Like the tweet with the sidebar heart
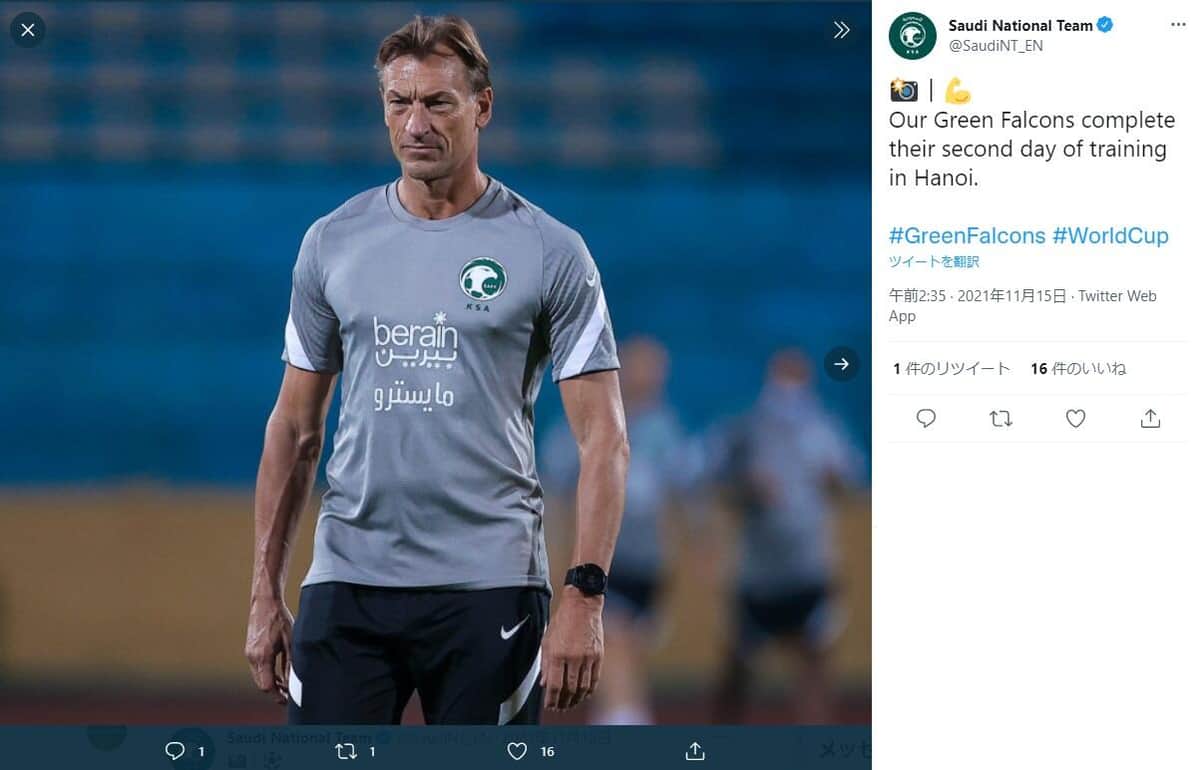The width and height of the screenshot is (1200, 770). coord(1075,419)
